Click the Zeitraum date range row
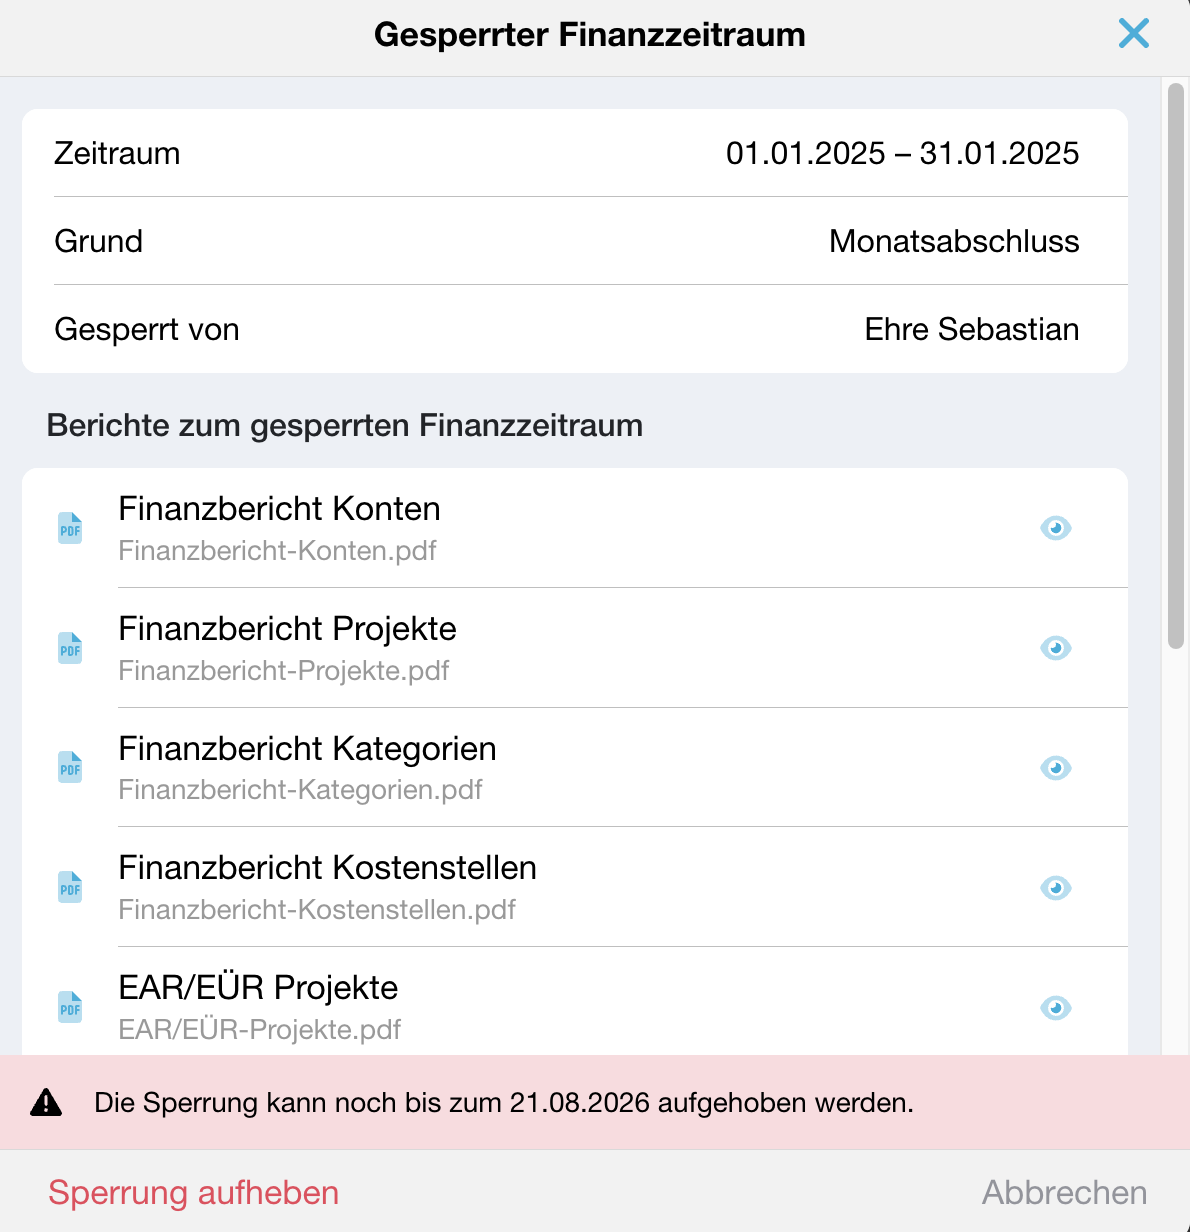This screenshot has height=1232, width=1190. pos(575,153)
